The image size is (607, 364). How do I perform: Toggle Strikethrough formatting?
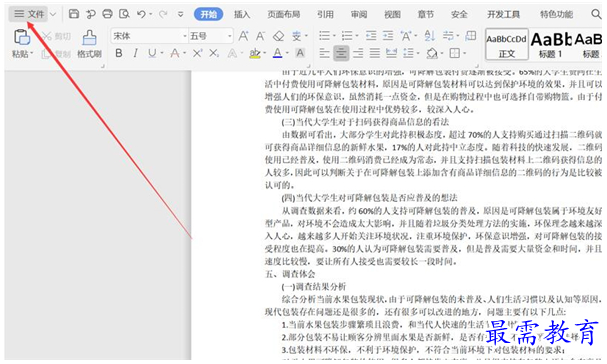[175, 53]
